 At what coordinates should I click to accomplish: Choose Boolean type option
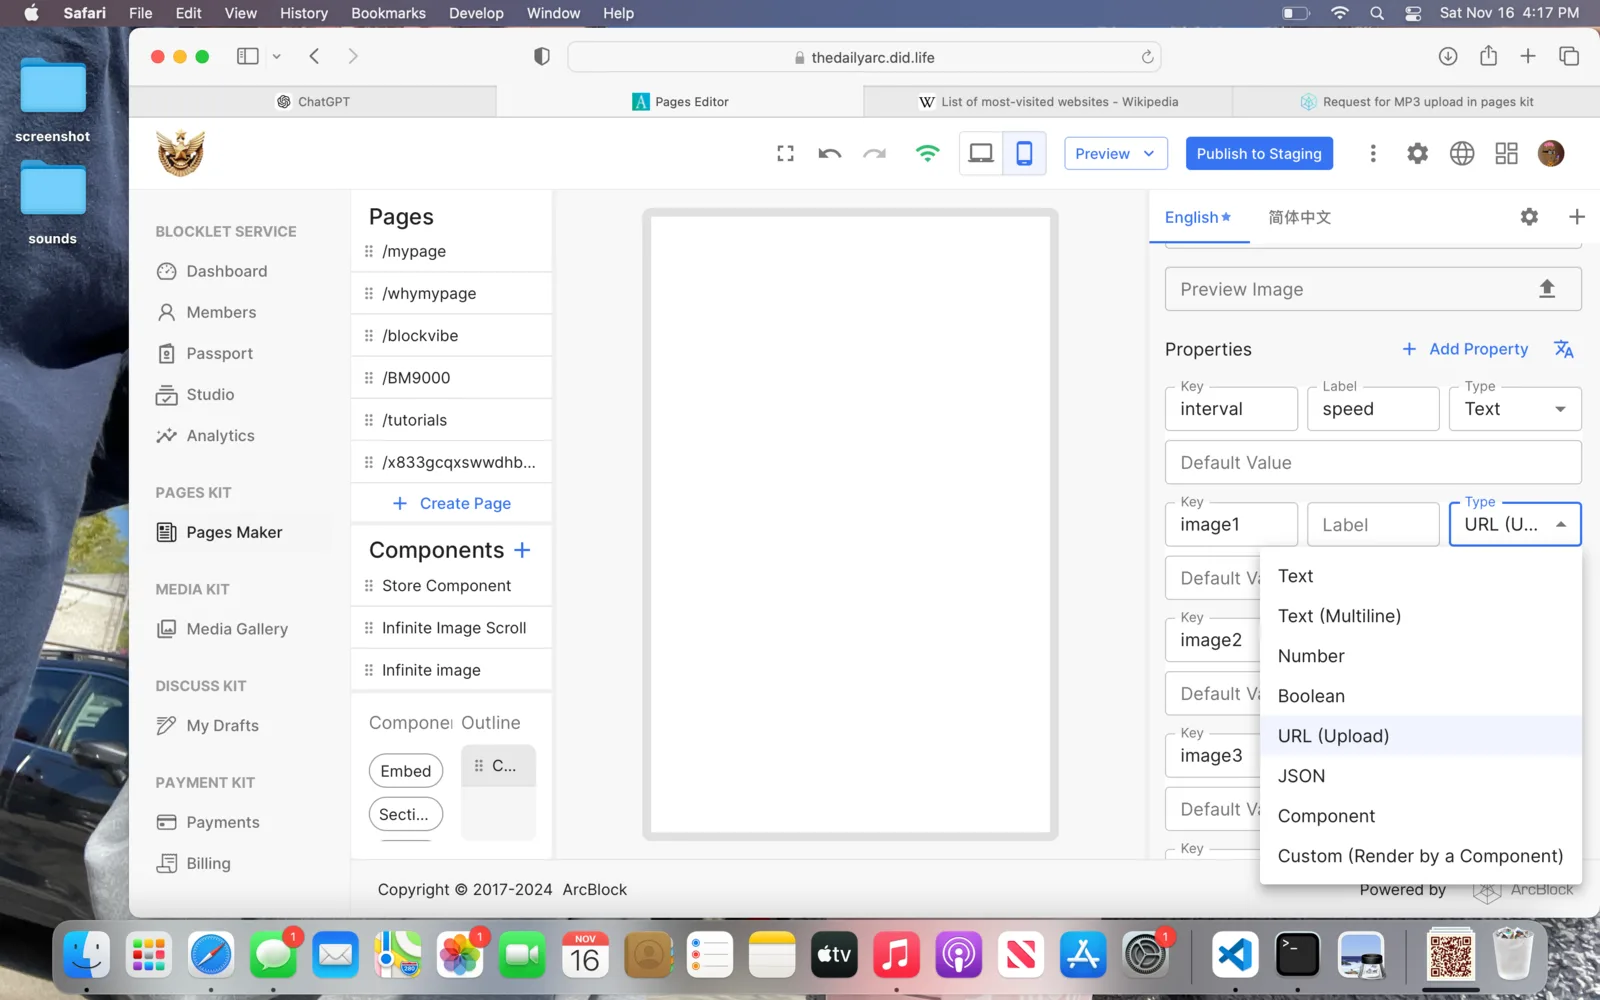coord(1421,696)
